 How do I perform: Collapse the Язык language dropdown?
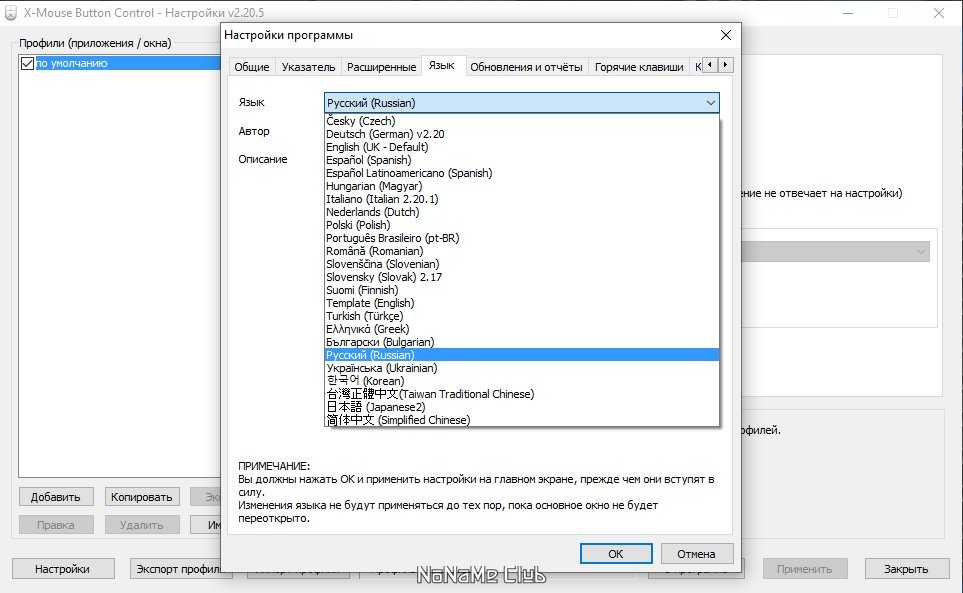pyautogui.click(x=711, y=103)
